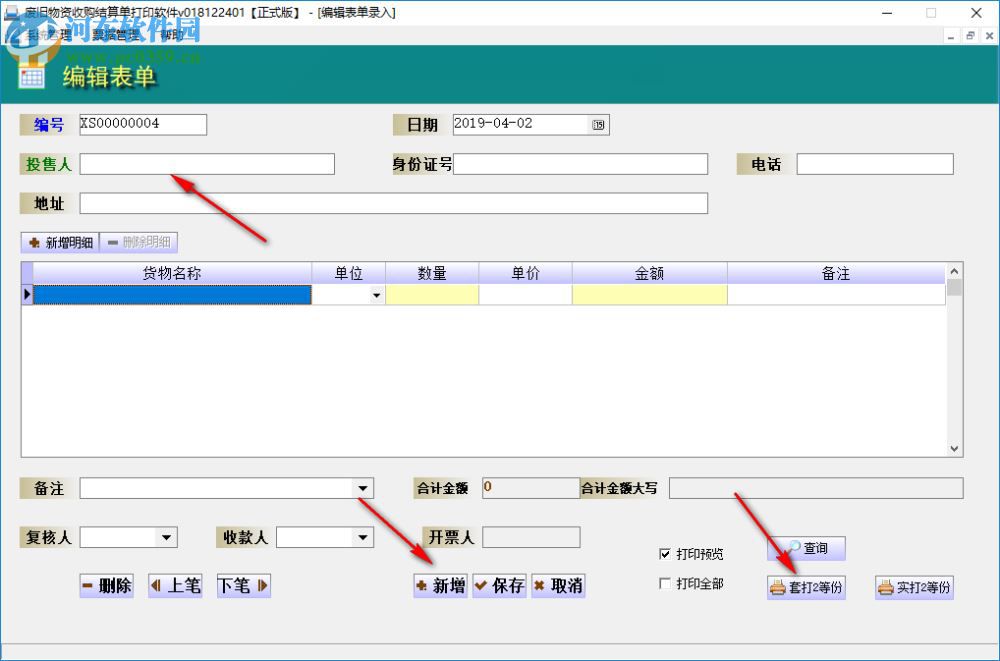Expand the 收款人 dropdown

(x=362, y=537)
